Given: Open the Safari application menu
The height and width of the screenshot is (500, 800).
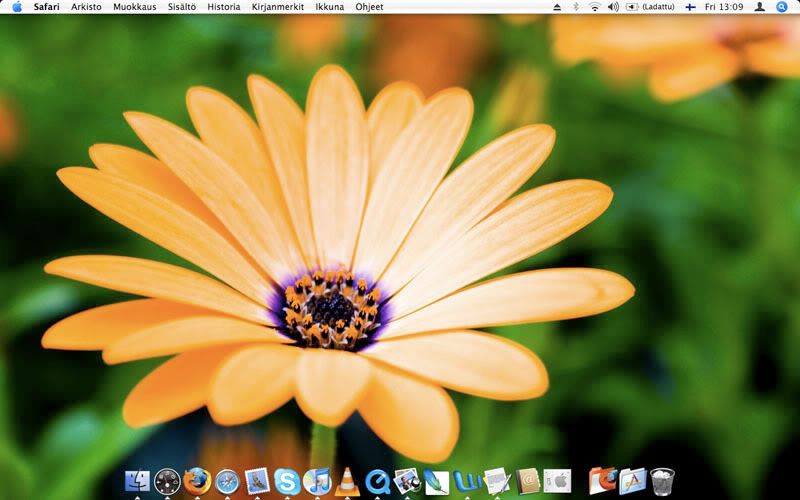Looking at the screenshot, I should [x=46, y=7].
